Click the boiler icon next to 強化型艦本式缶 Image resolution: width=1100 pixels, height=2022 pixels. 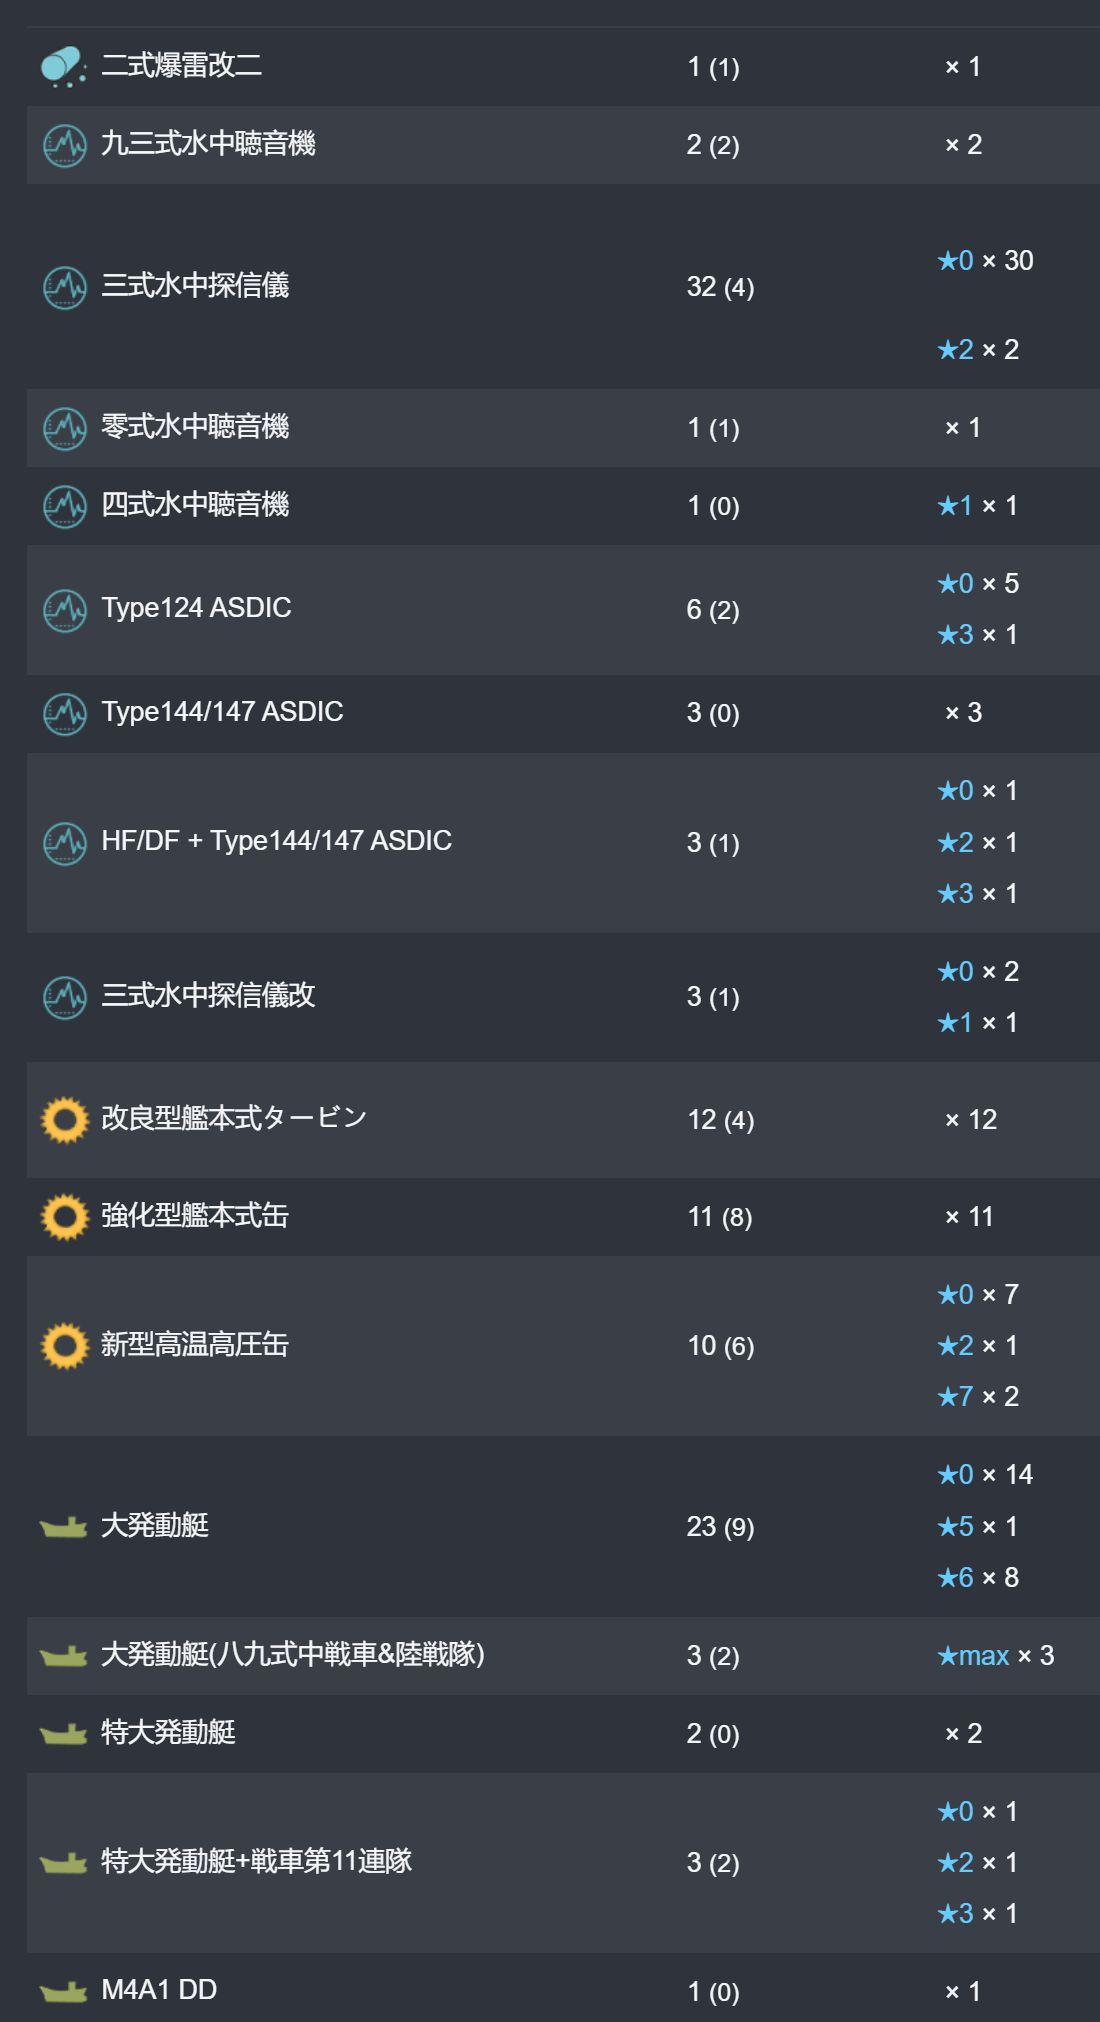pyautogui.click(x=65, y=1217)
